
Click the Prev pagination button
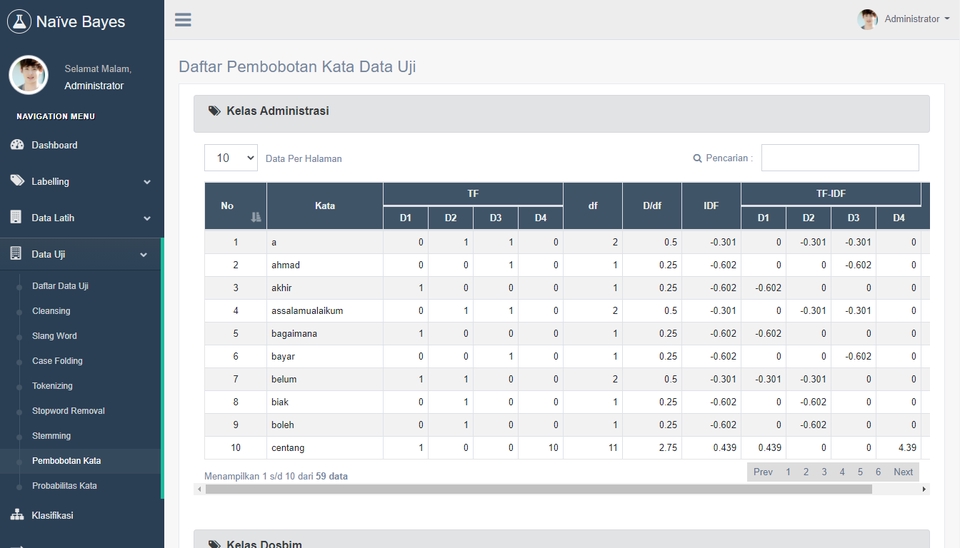click(763, 472)
